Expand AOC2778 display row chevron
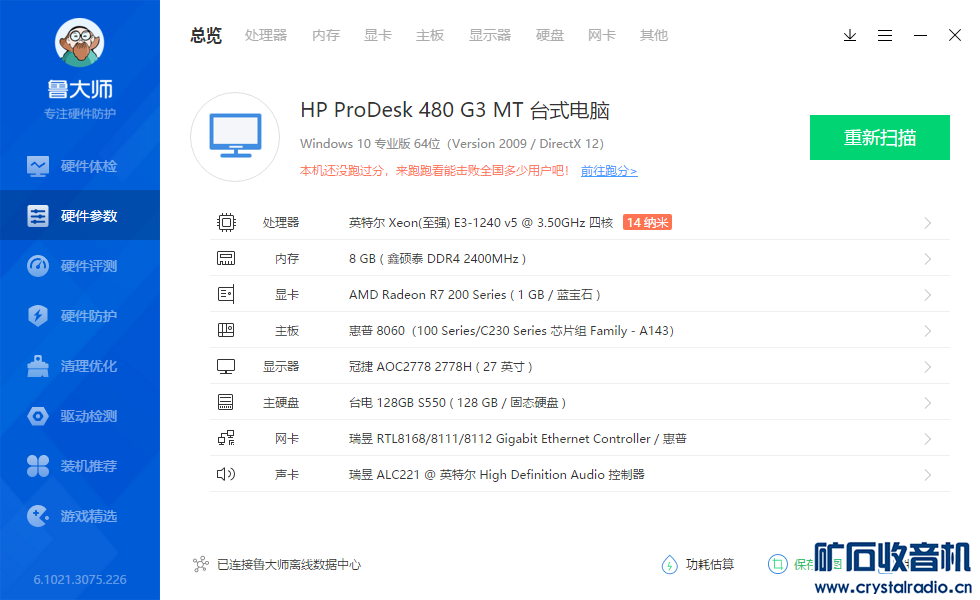The width and height of the screenshot is (980, 600). 928,367
